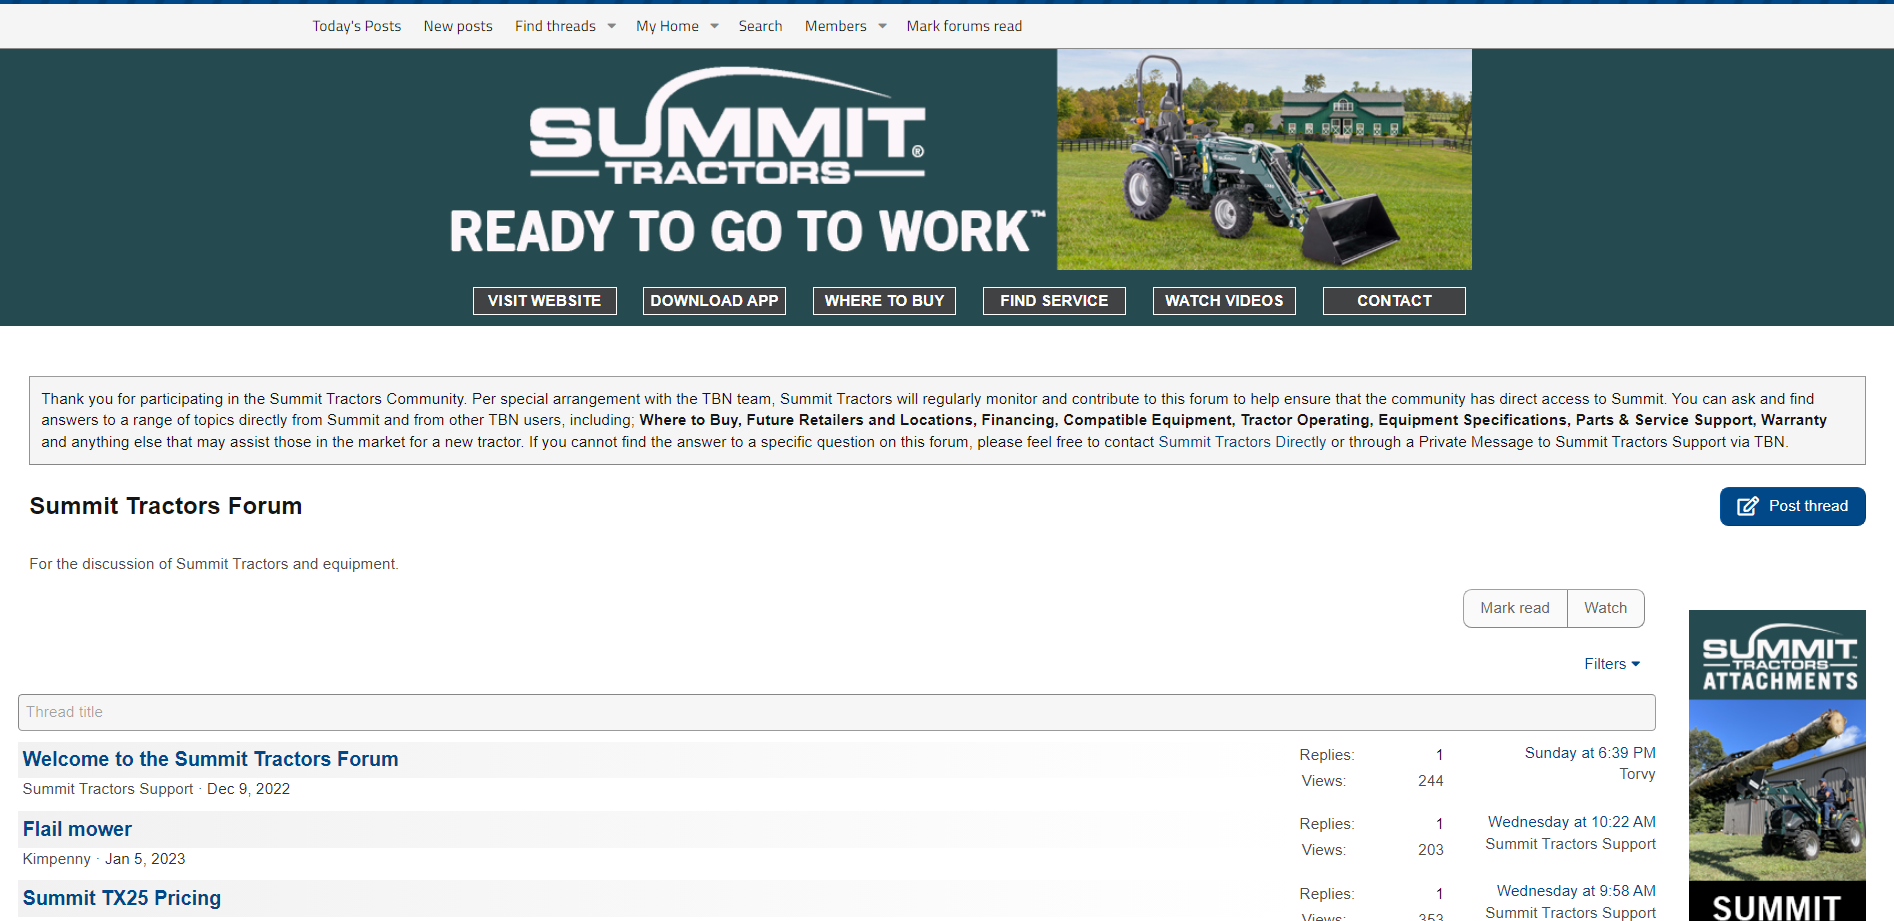
Task: Open New posts in navigation bar
Action: pyautogui.click(x=458, y=26)
